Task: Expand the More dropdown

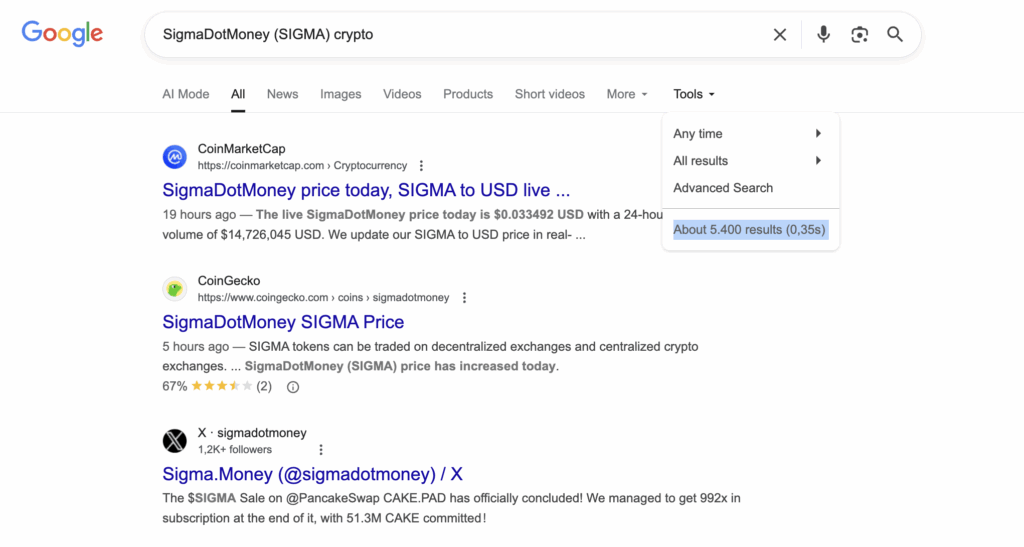Action: pos(627,94)
